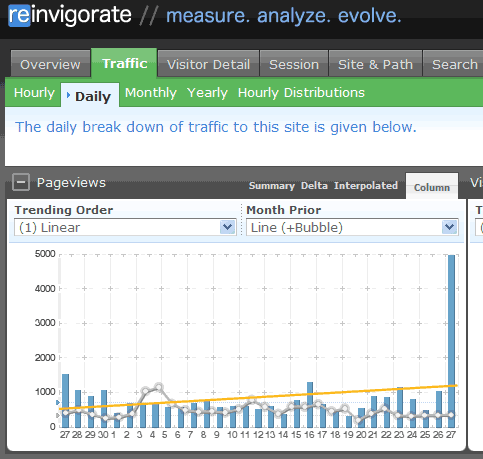Select the Traffic tab
This screenshot has height=459, width=483.
pos(124,63)
